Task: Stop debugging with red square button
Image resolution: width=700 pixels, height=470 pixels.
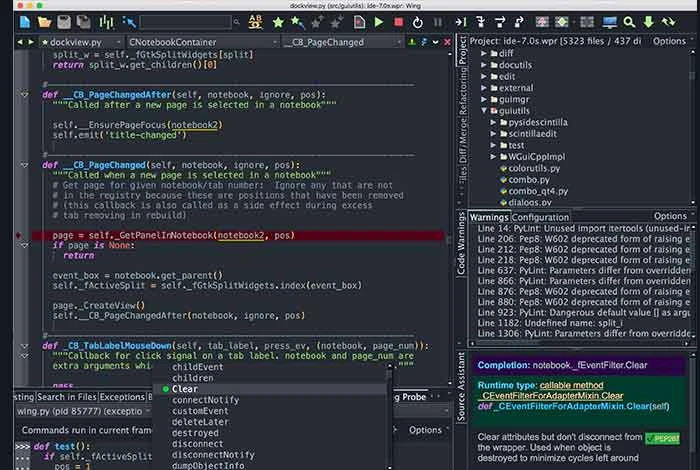Action: coord(398,22)
